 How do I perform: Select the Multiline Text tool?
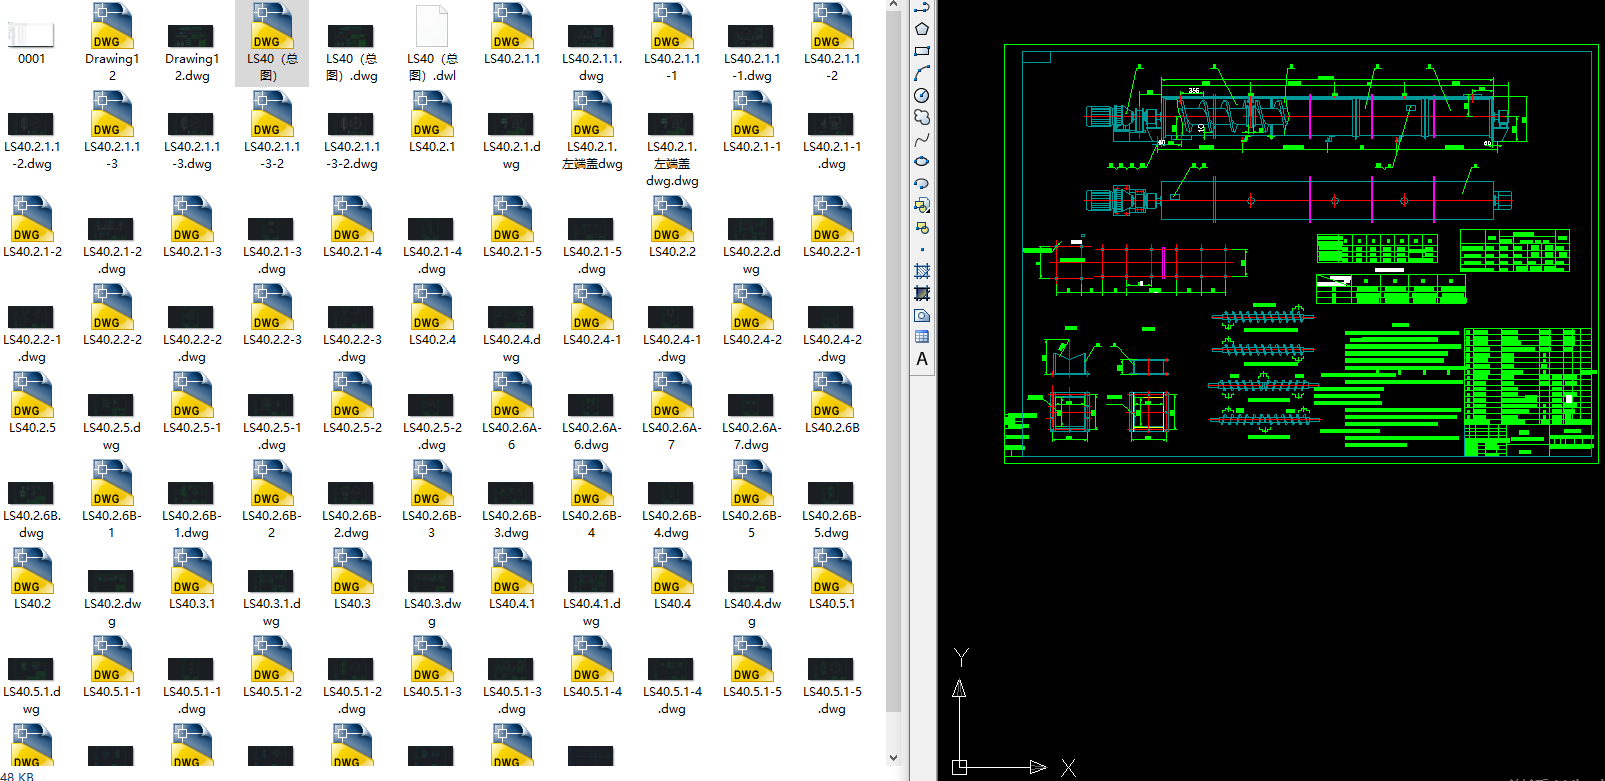922,359
